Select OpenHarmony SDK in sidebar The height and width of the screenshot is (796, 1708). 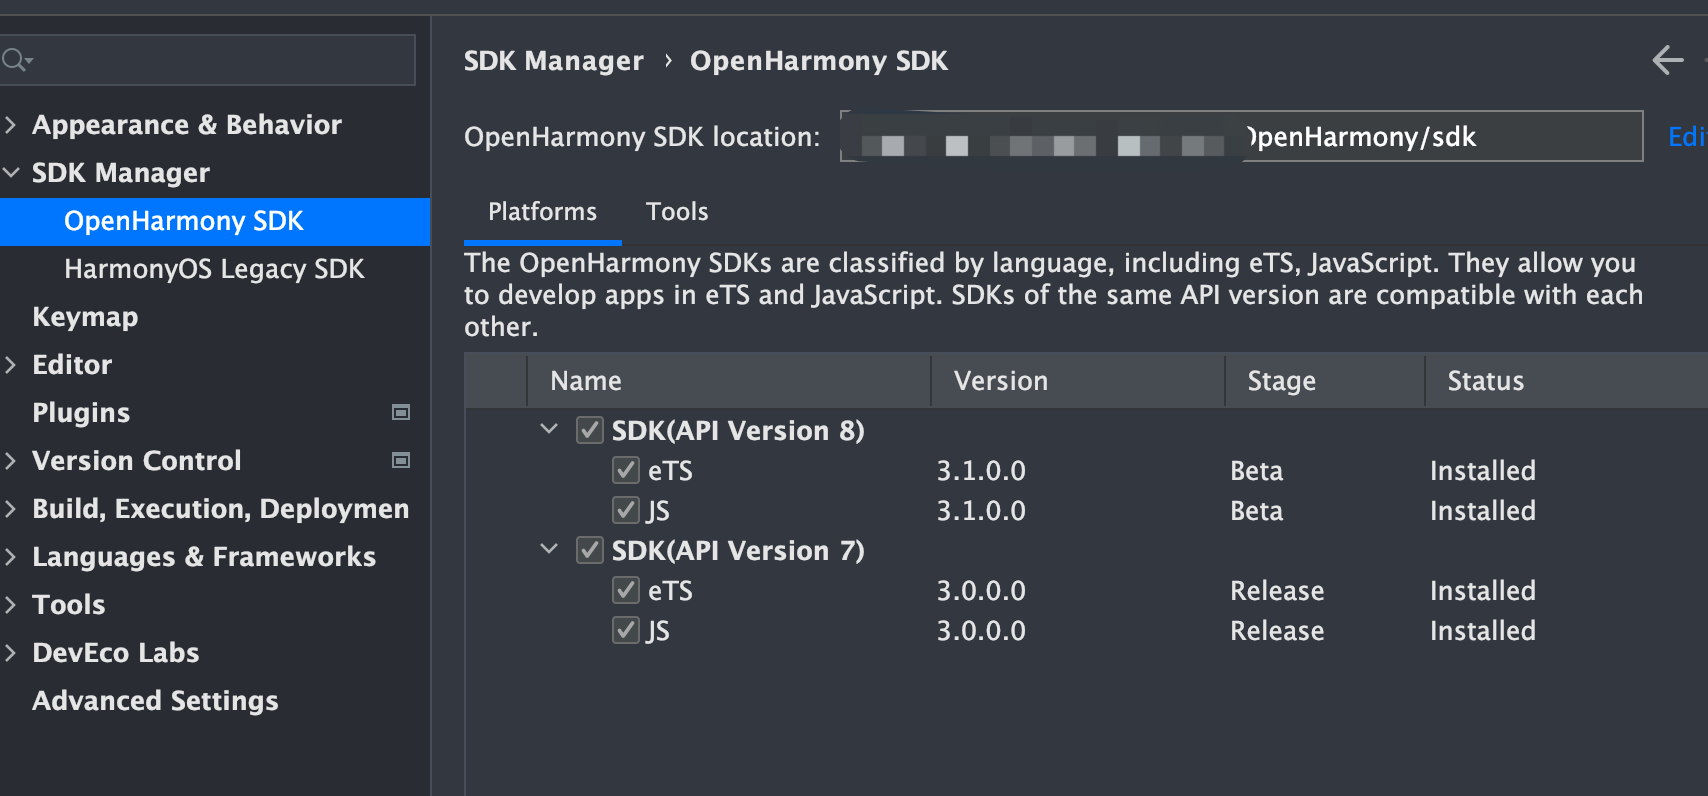pos(215,221)
